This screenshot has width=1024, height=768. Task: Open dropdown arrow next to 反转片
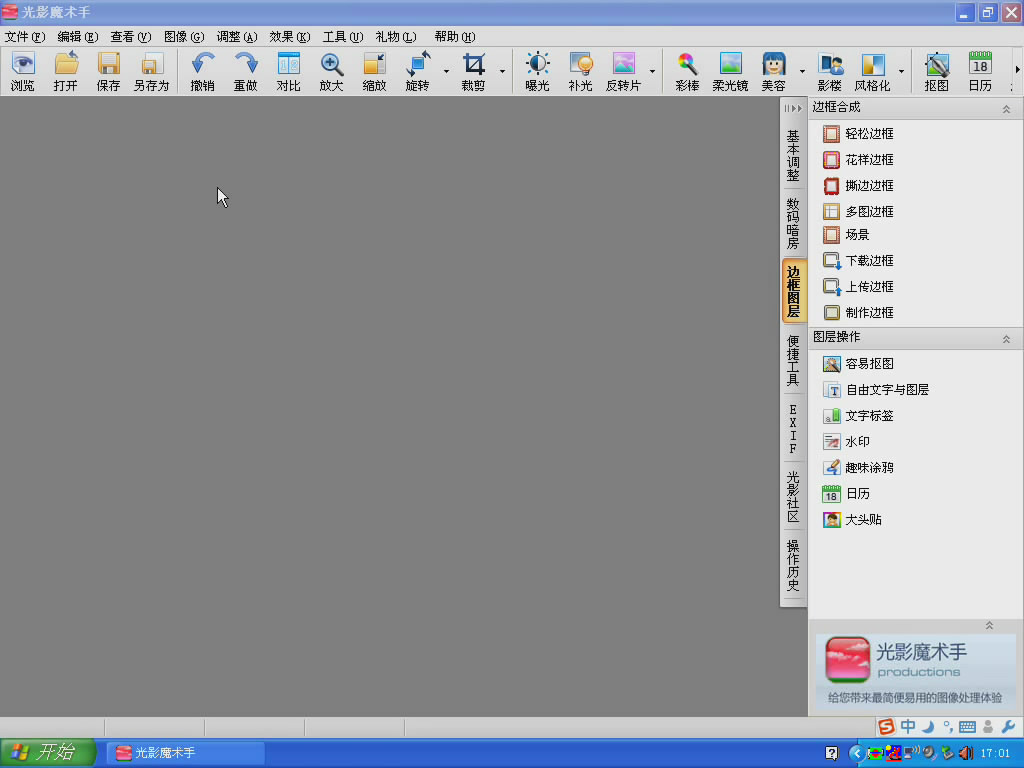coord(652,71)
